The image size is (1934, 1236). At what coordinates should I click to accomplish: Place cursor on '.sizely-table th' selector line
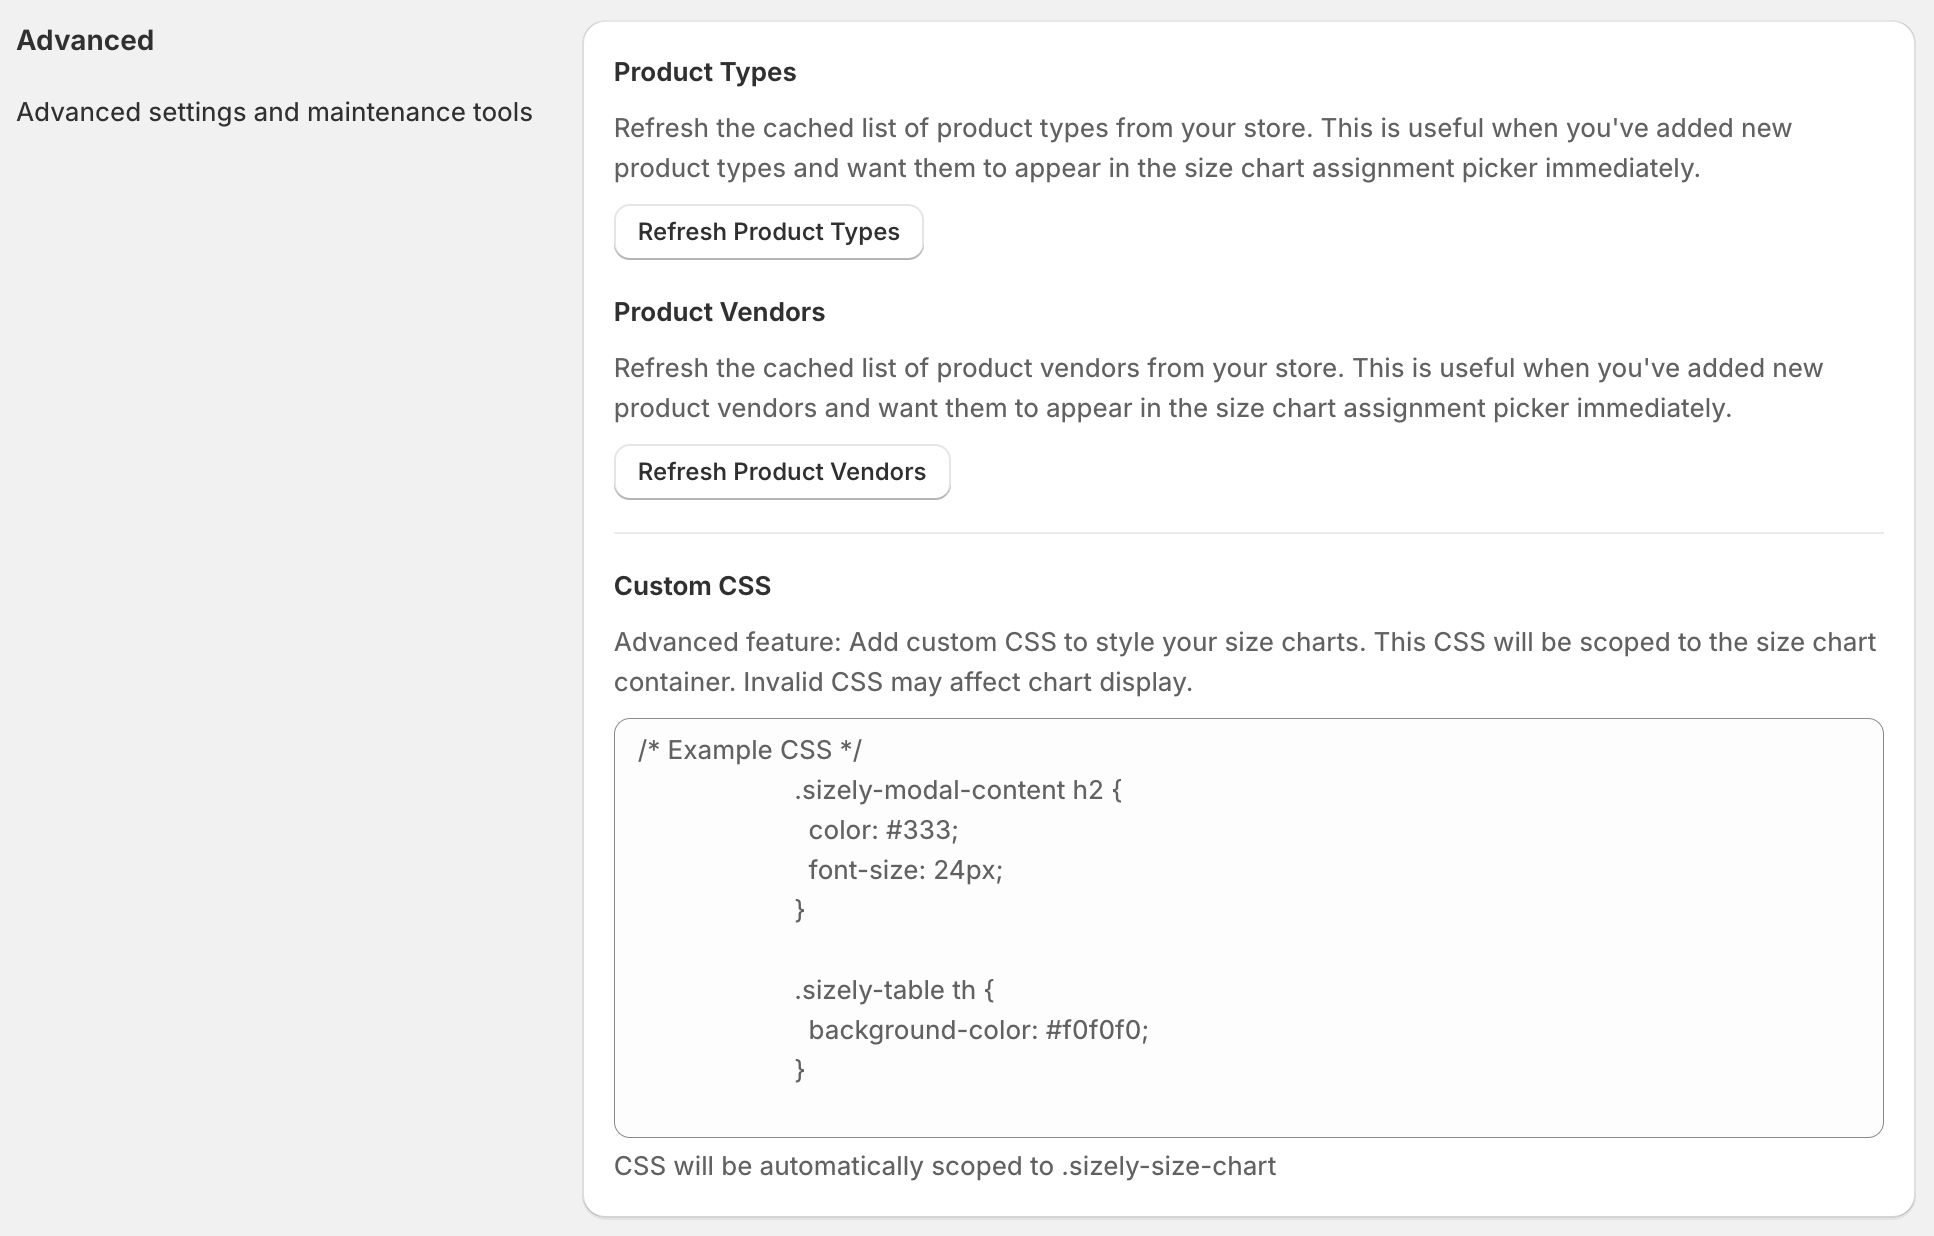pos(894,990)
